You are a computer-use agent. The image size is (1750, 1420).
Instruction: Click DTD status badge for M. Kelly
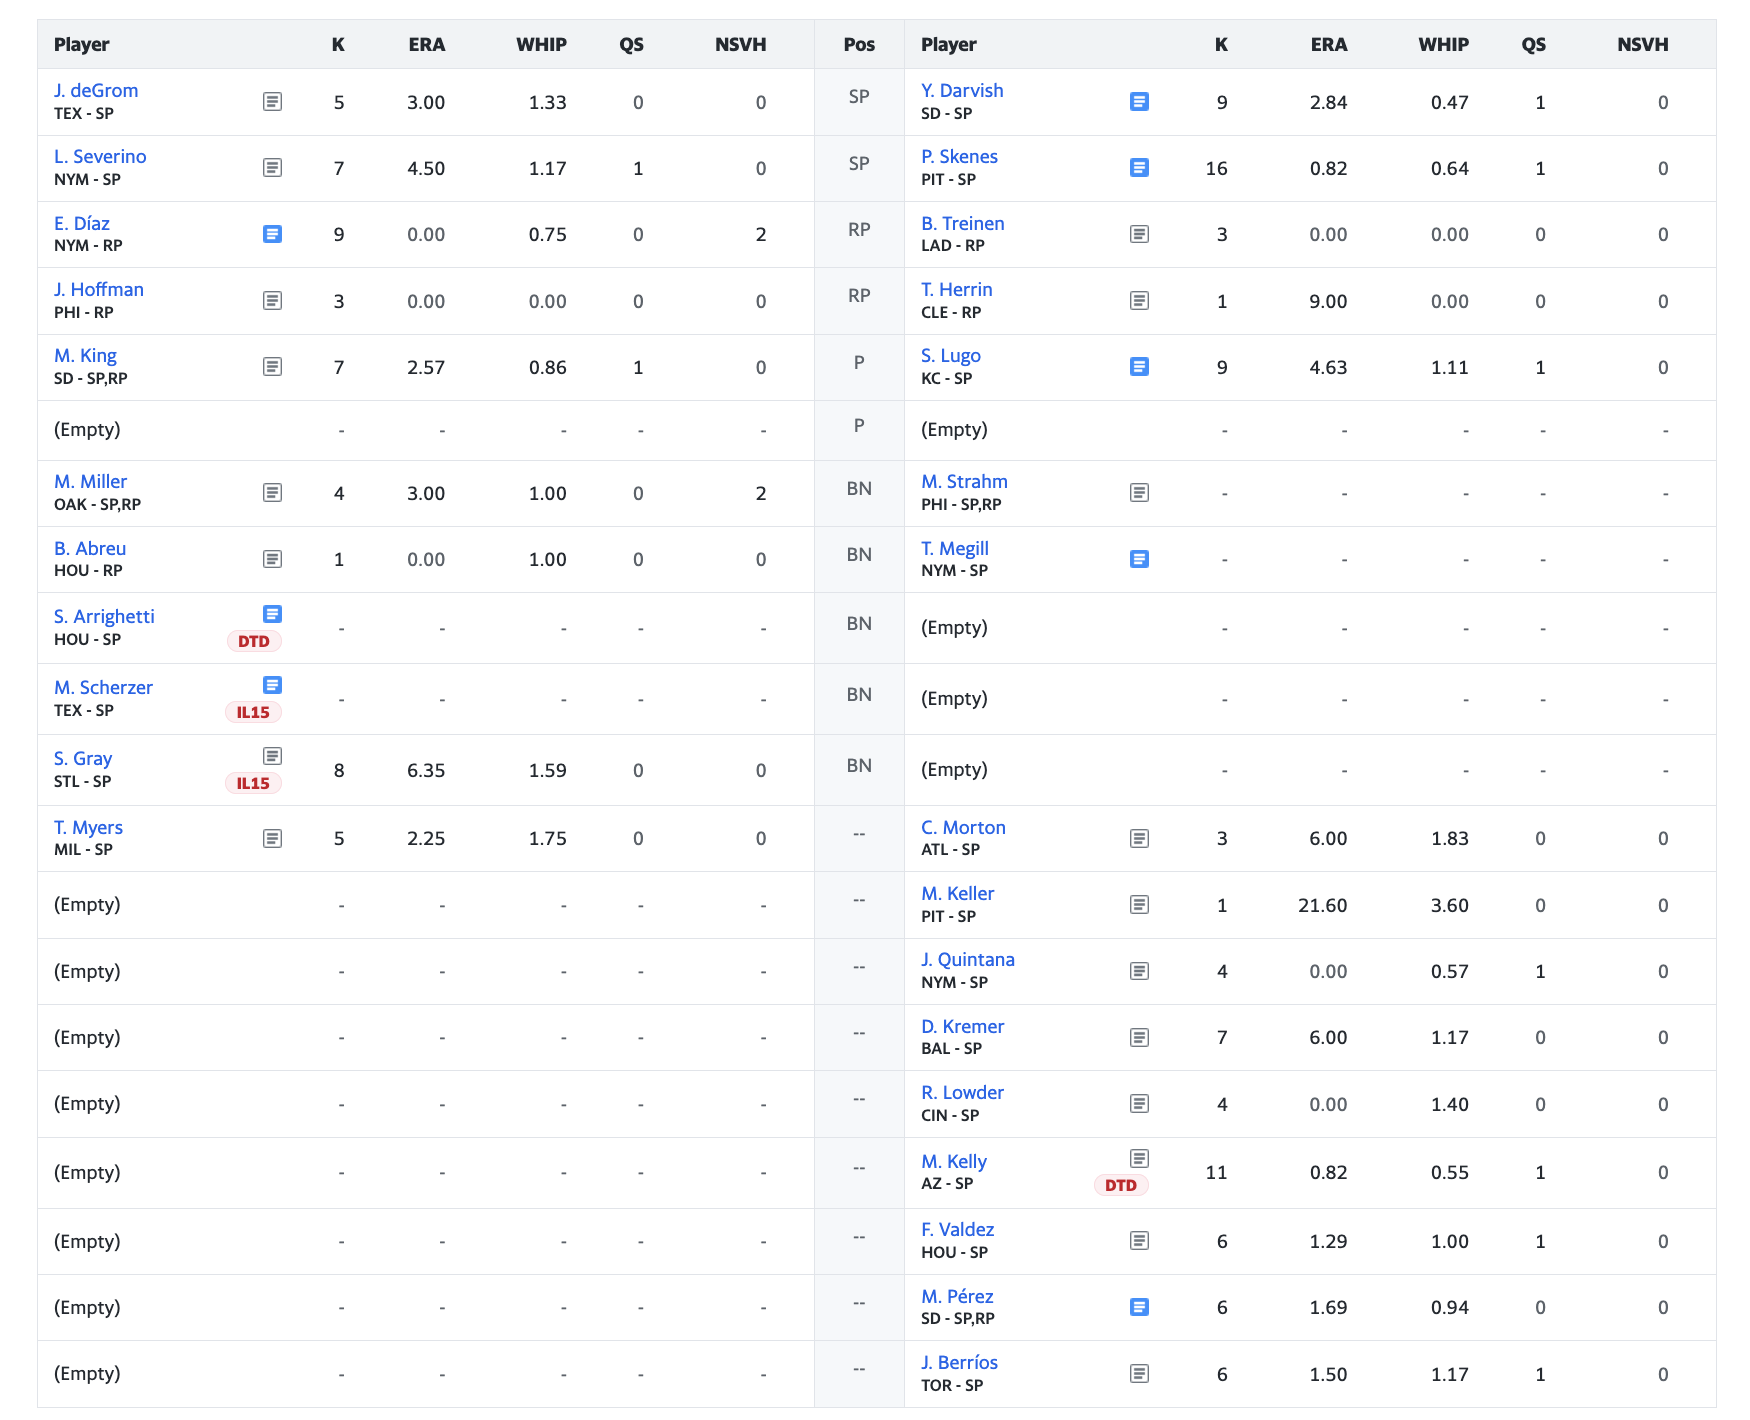click(x=1121, y=1185)
